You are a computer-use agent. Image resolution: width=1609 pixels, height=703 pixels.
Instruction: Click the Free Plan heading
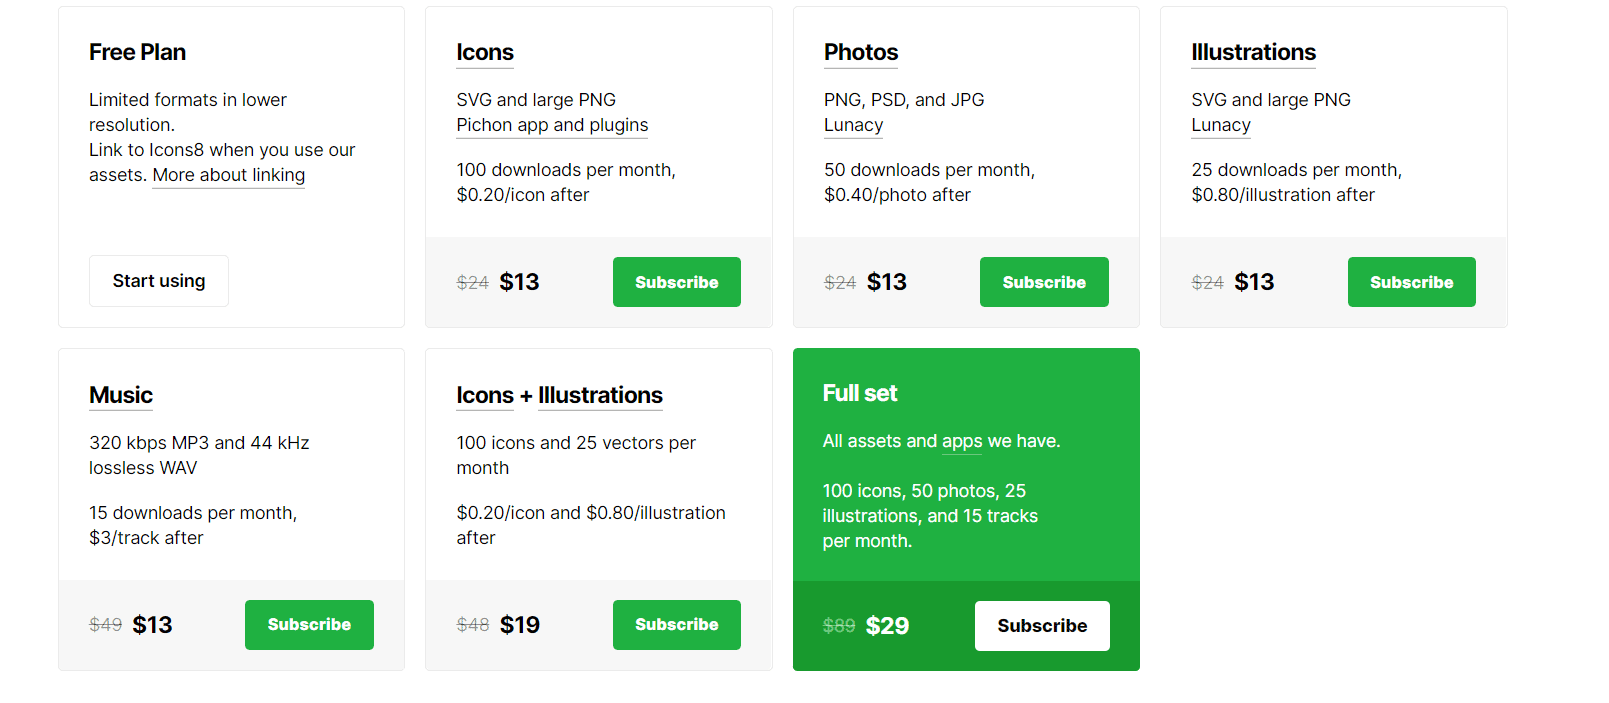point(137,52)
